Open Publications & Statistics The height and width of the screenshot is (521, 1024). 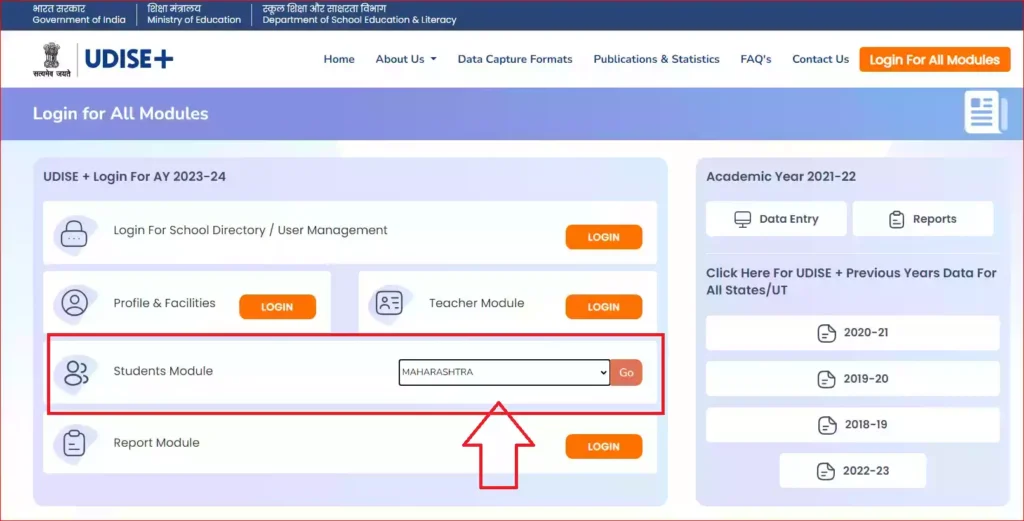(x=656, y=59)
